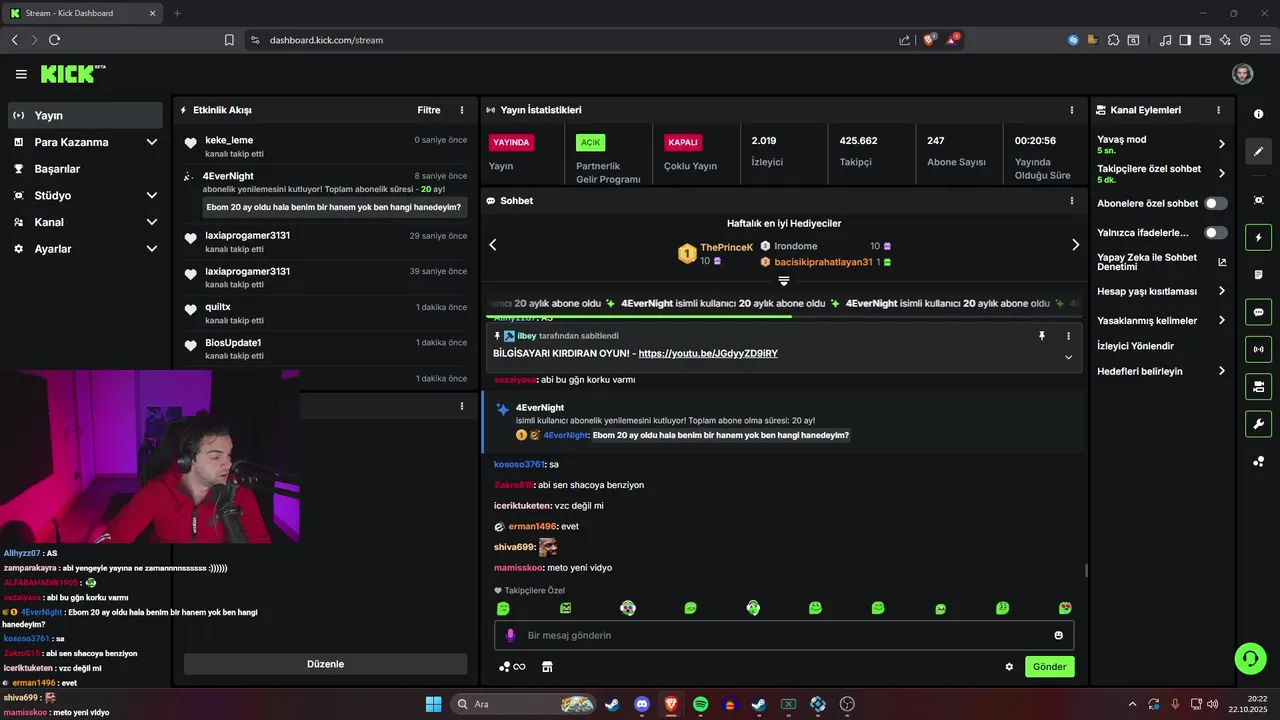This screenshot has width=1280, height=720.
Task: Click the Kick logo
Action: (x=72, y=74)
